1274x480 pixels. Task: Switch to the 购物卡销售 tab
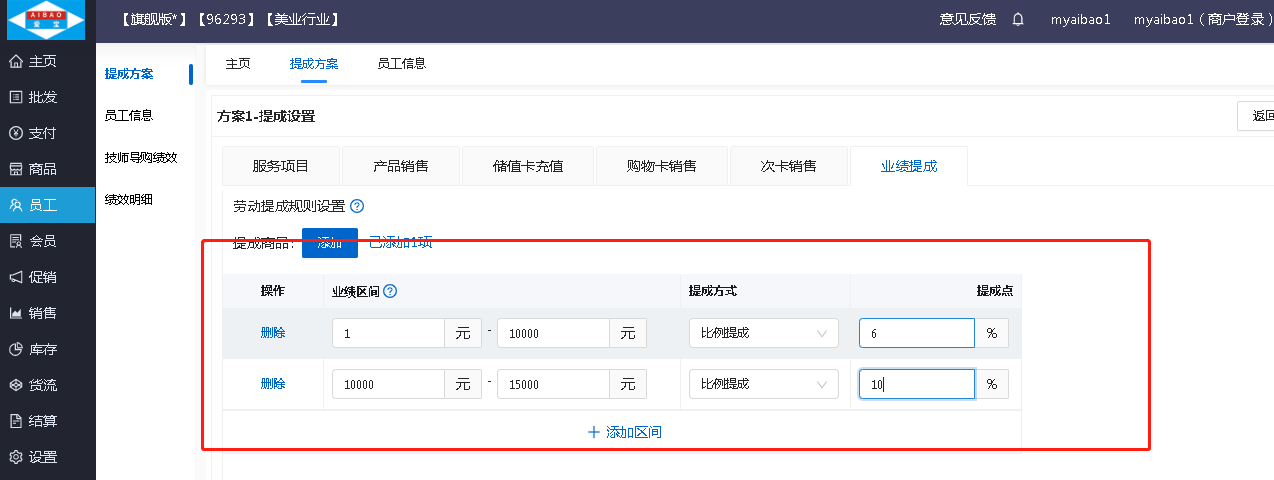pos(662,166)
